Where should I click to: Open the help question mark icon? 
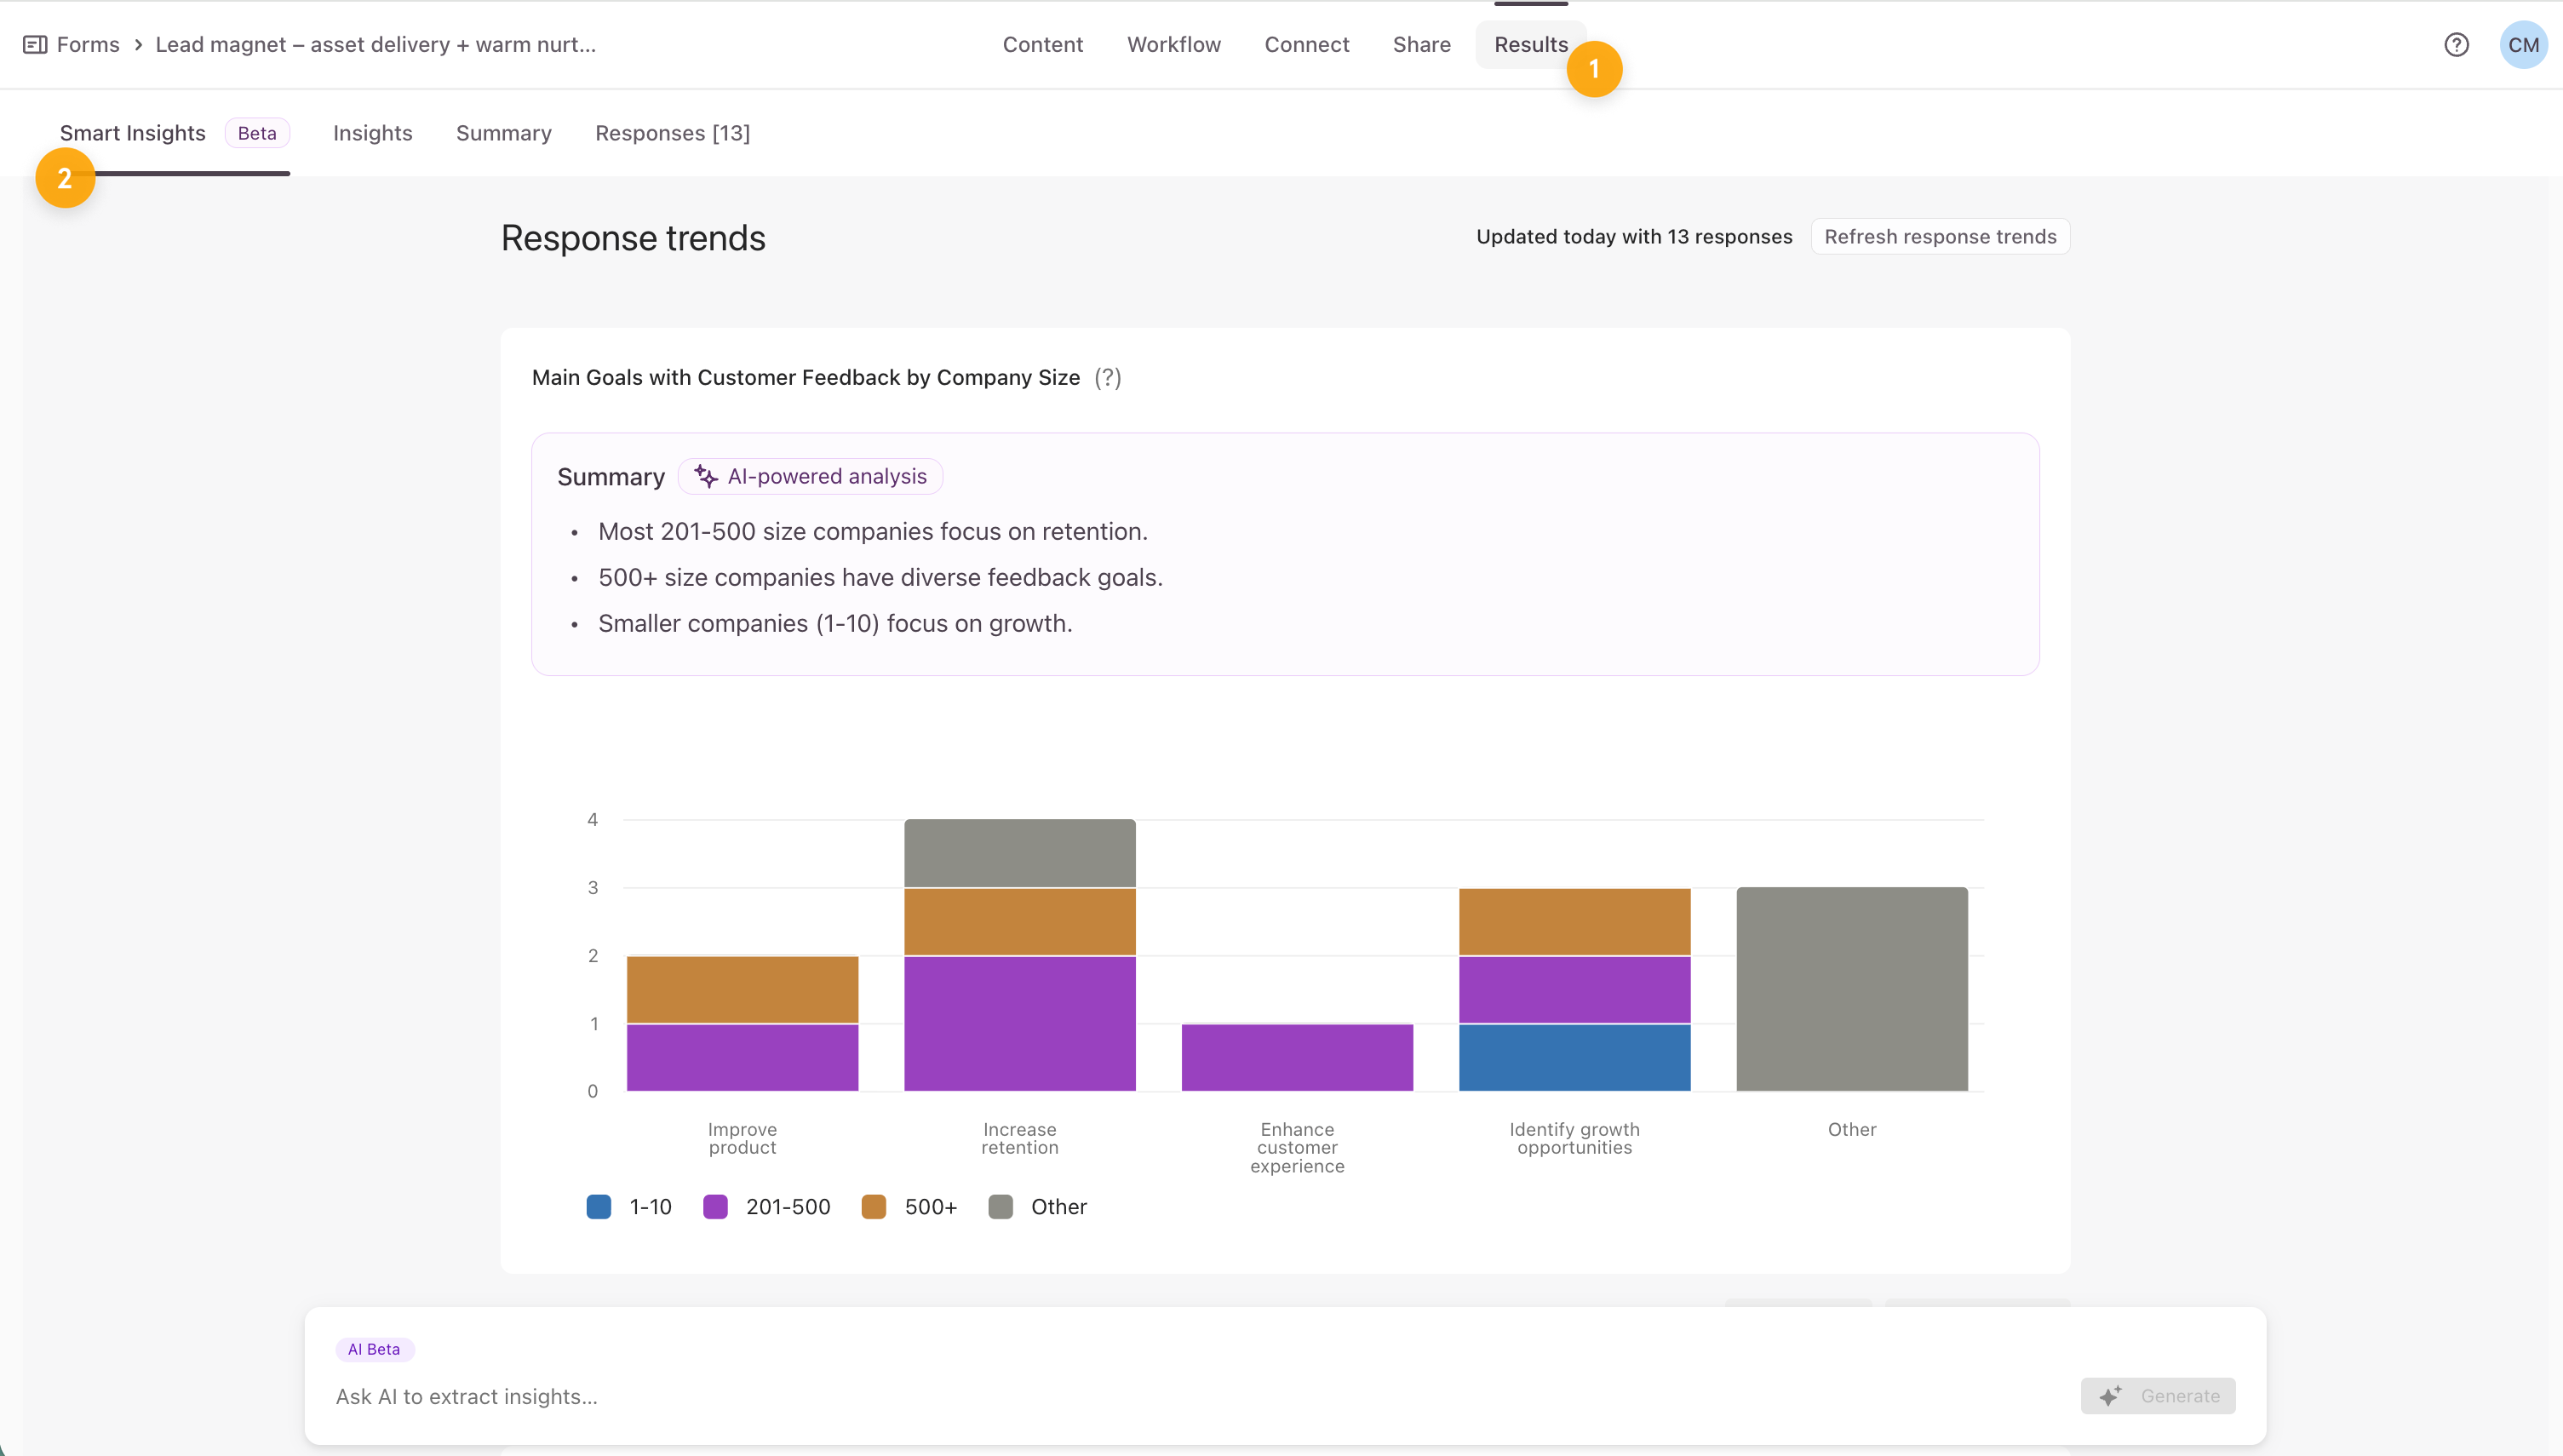(x=2456, y=45)
